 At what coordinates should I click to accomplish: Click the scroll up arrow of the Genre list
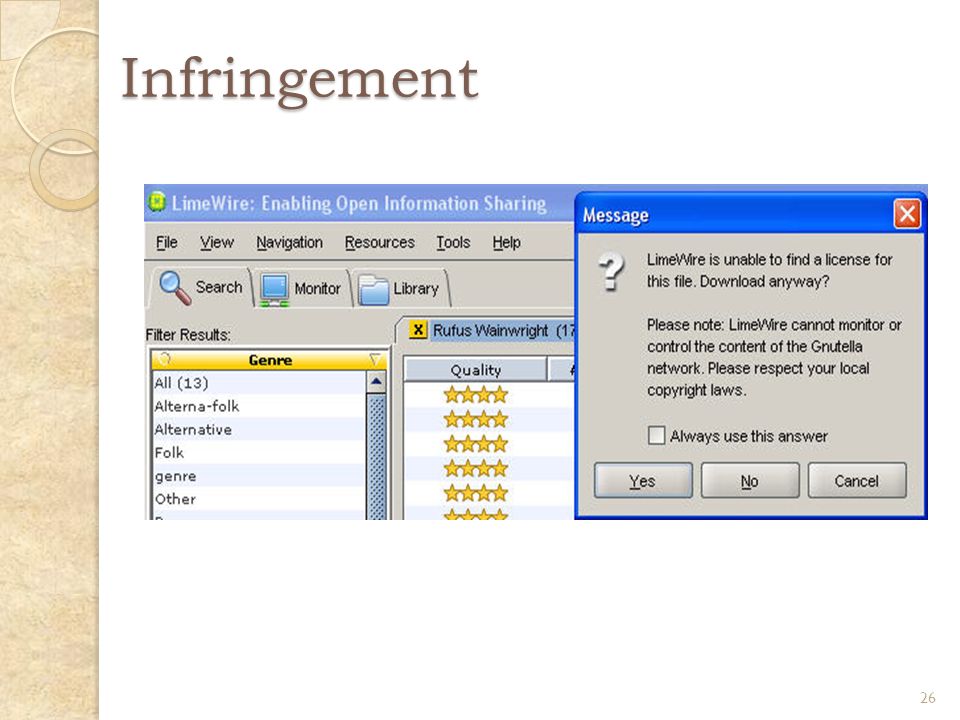[376, 382]
